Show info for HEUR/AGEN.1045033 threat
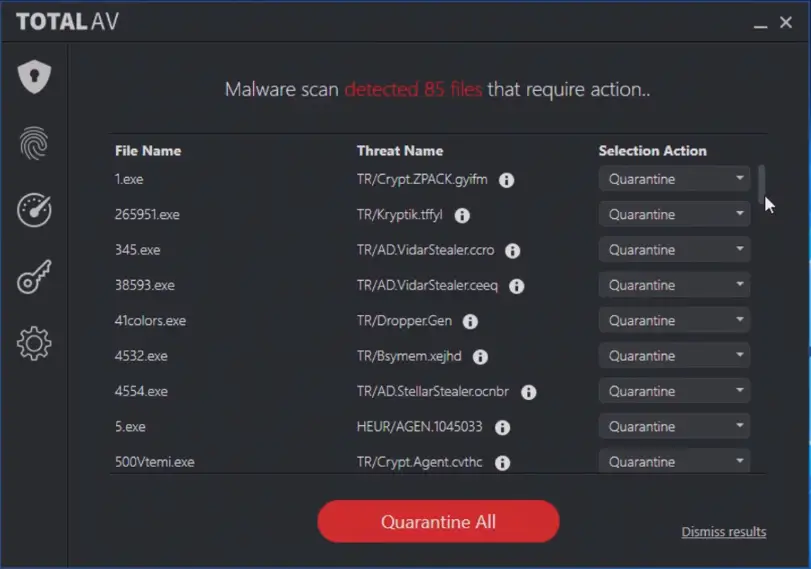Viewport: 811px width, 569px height. 502,427
